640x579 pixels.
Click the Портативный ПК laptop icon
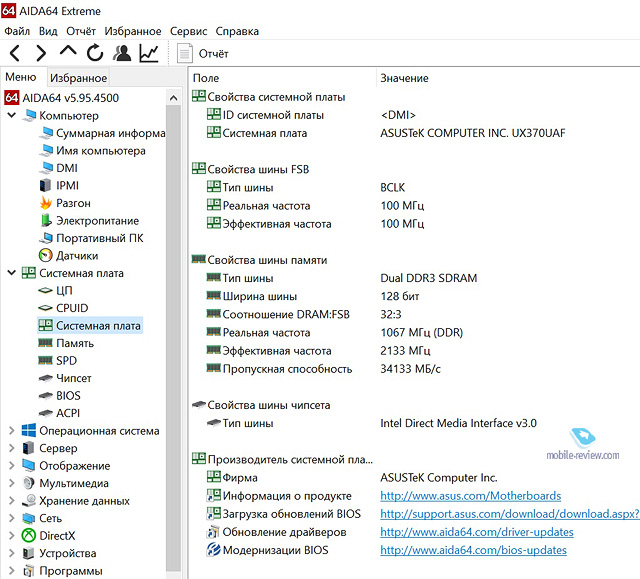pos(46,237)
